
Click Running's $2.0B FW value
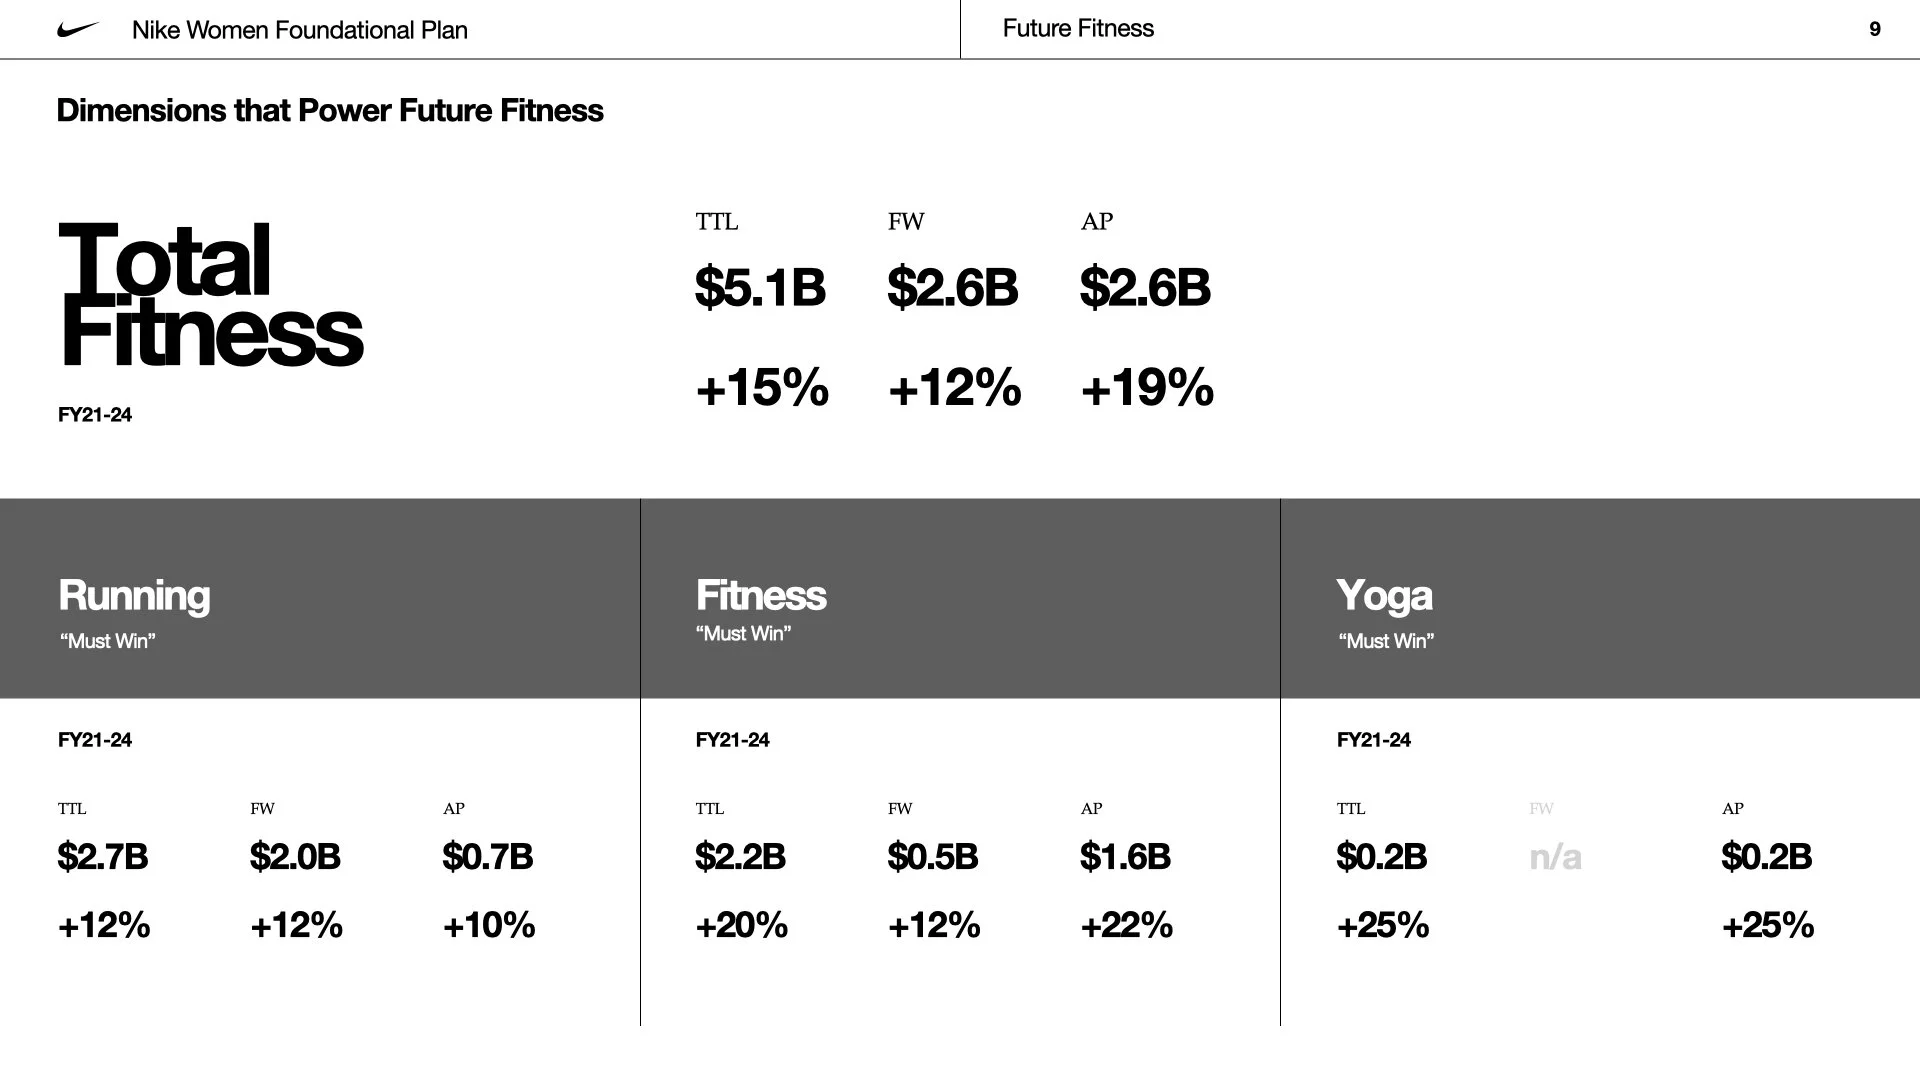pos(295,857)
